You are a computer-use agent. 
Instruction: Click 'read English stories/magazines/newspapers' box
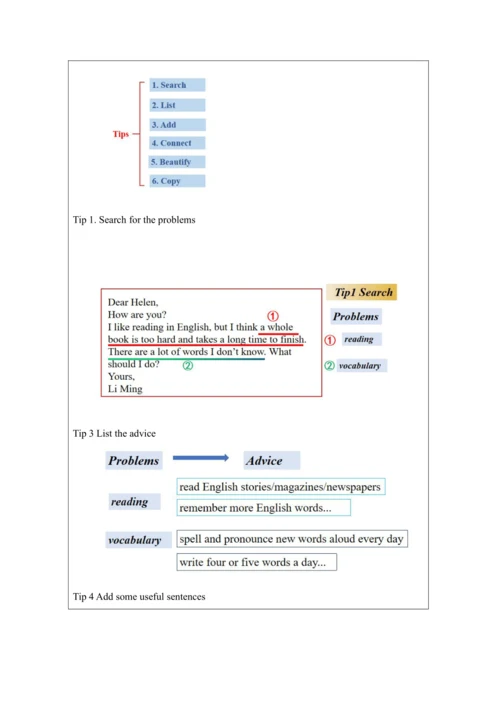point(281,487)
